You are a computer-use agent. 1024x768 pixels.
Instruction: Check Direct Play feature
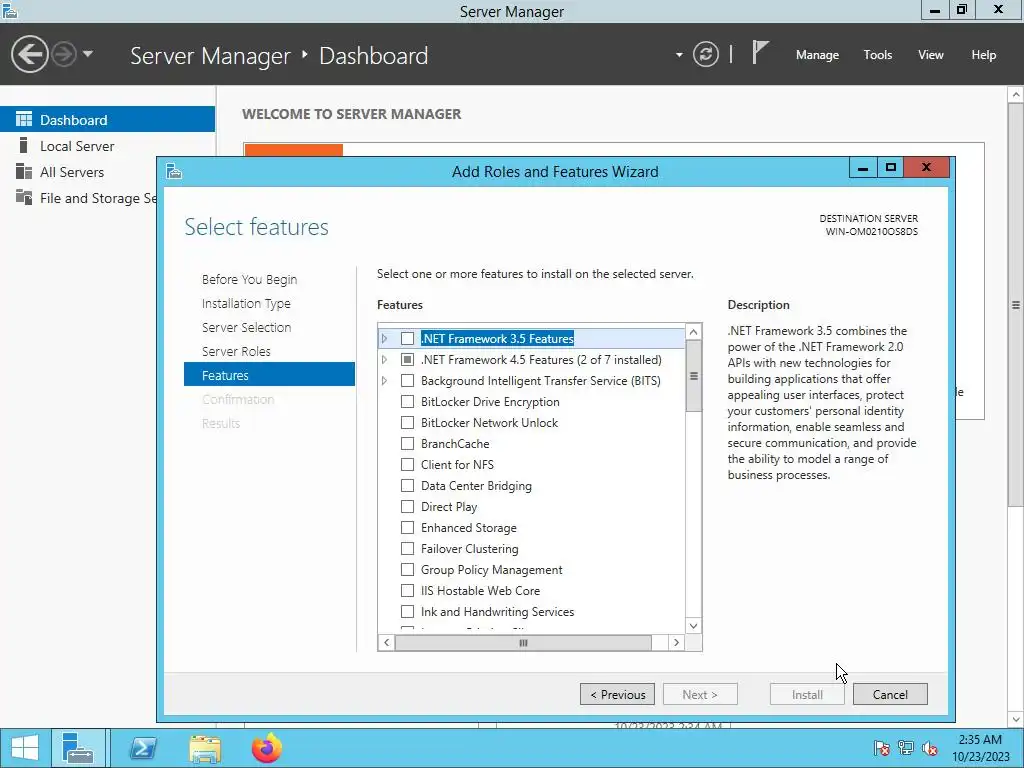408,506
